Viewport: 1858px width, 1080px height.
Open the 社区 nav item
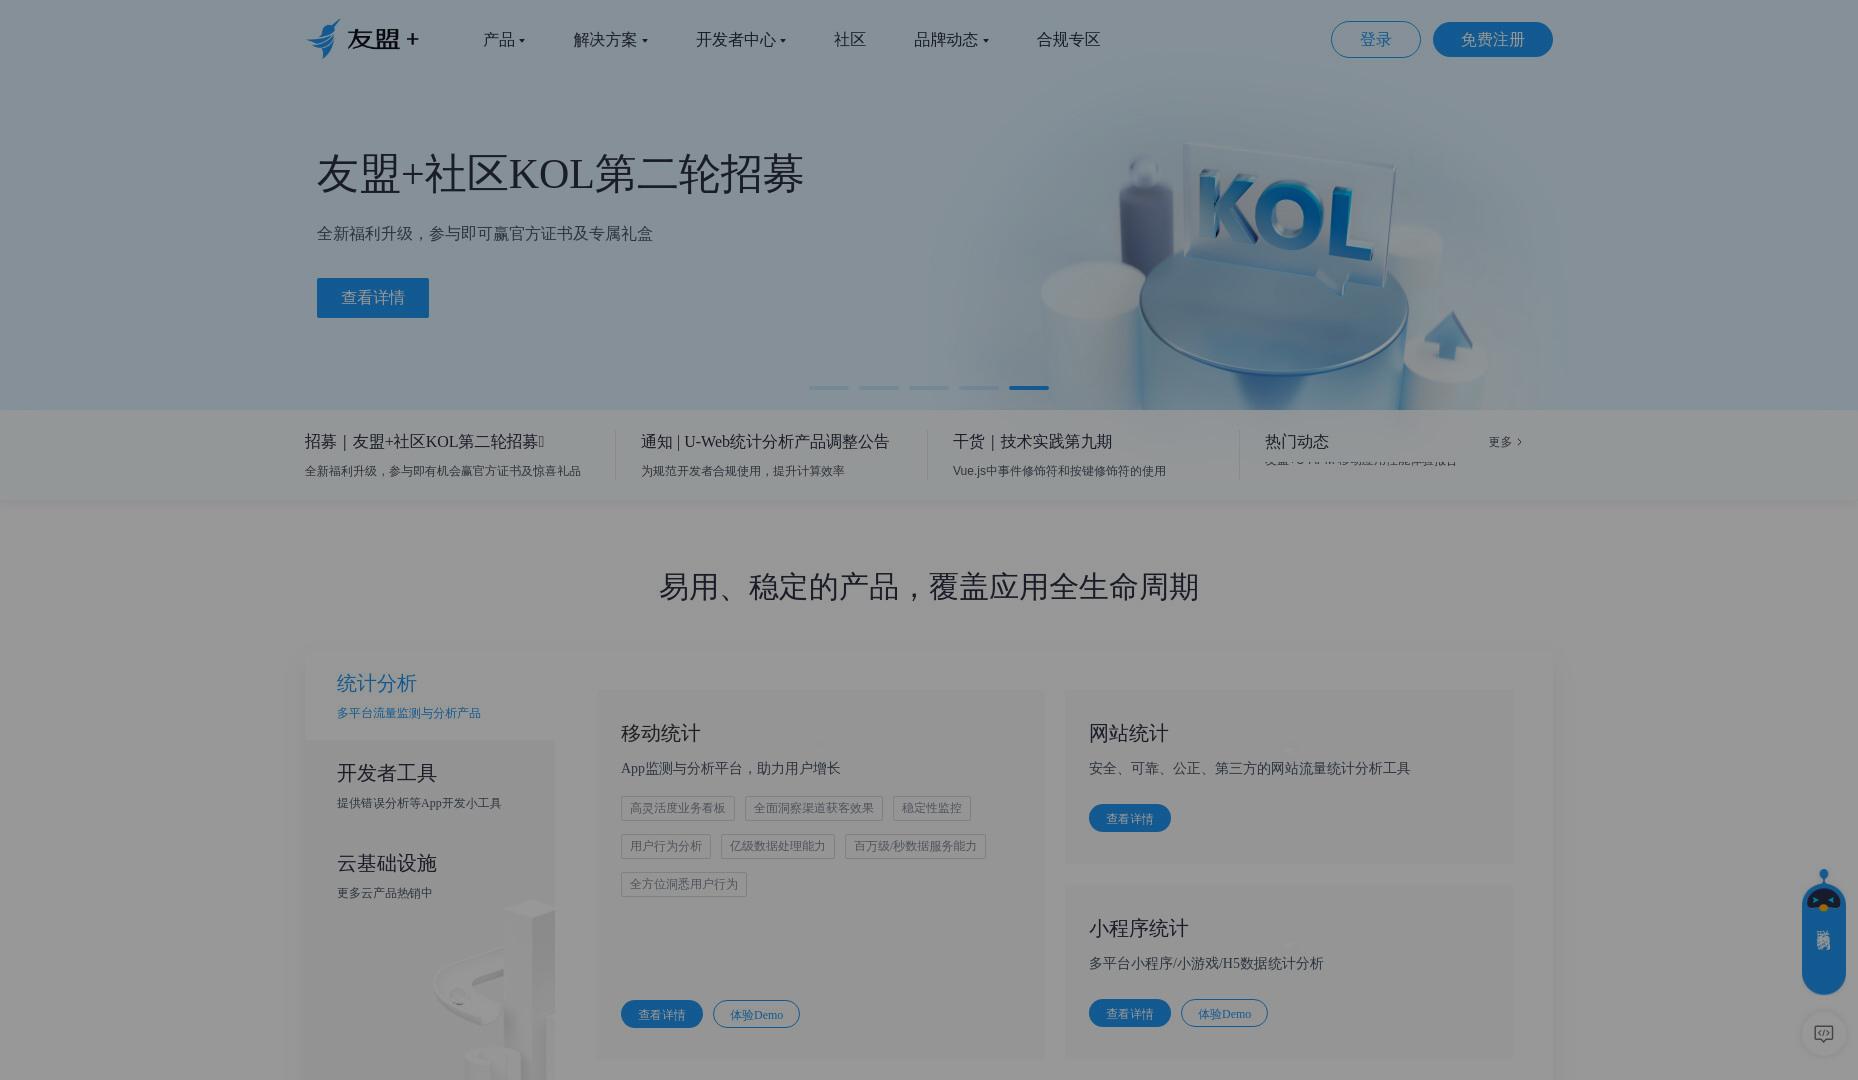[850, 40]
